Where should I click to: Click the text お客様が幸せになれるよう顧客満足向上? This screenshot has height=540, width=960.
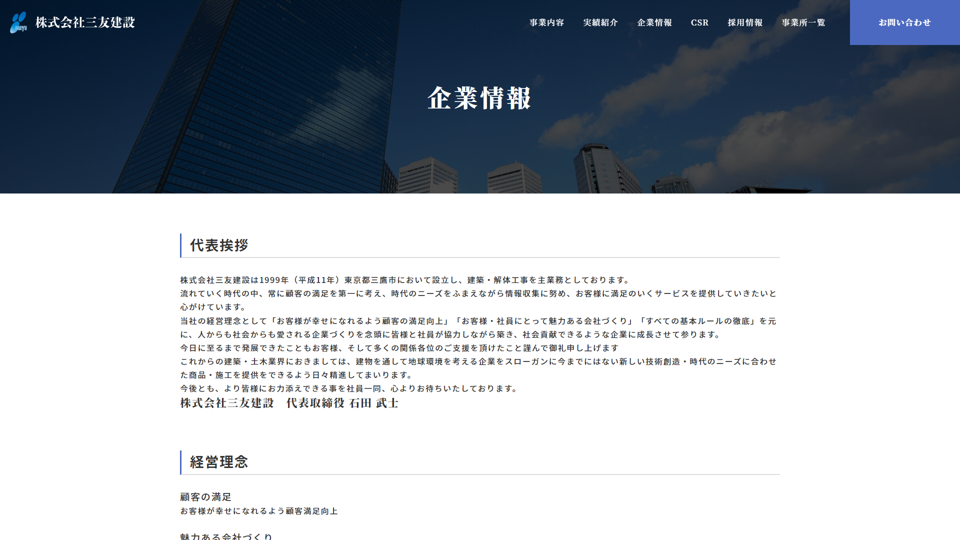coord(259,511)
